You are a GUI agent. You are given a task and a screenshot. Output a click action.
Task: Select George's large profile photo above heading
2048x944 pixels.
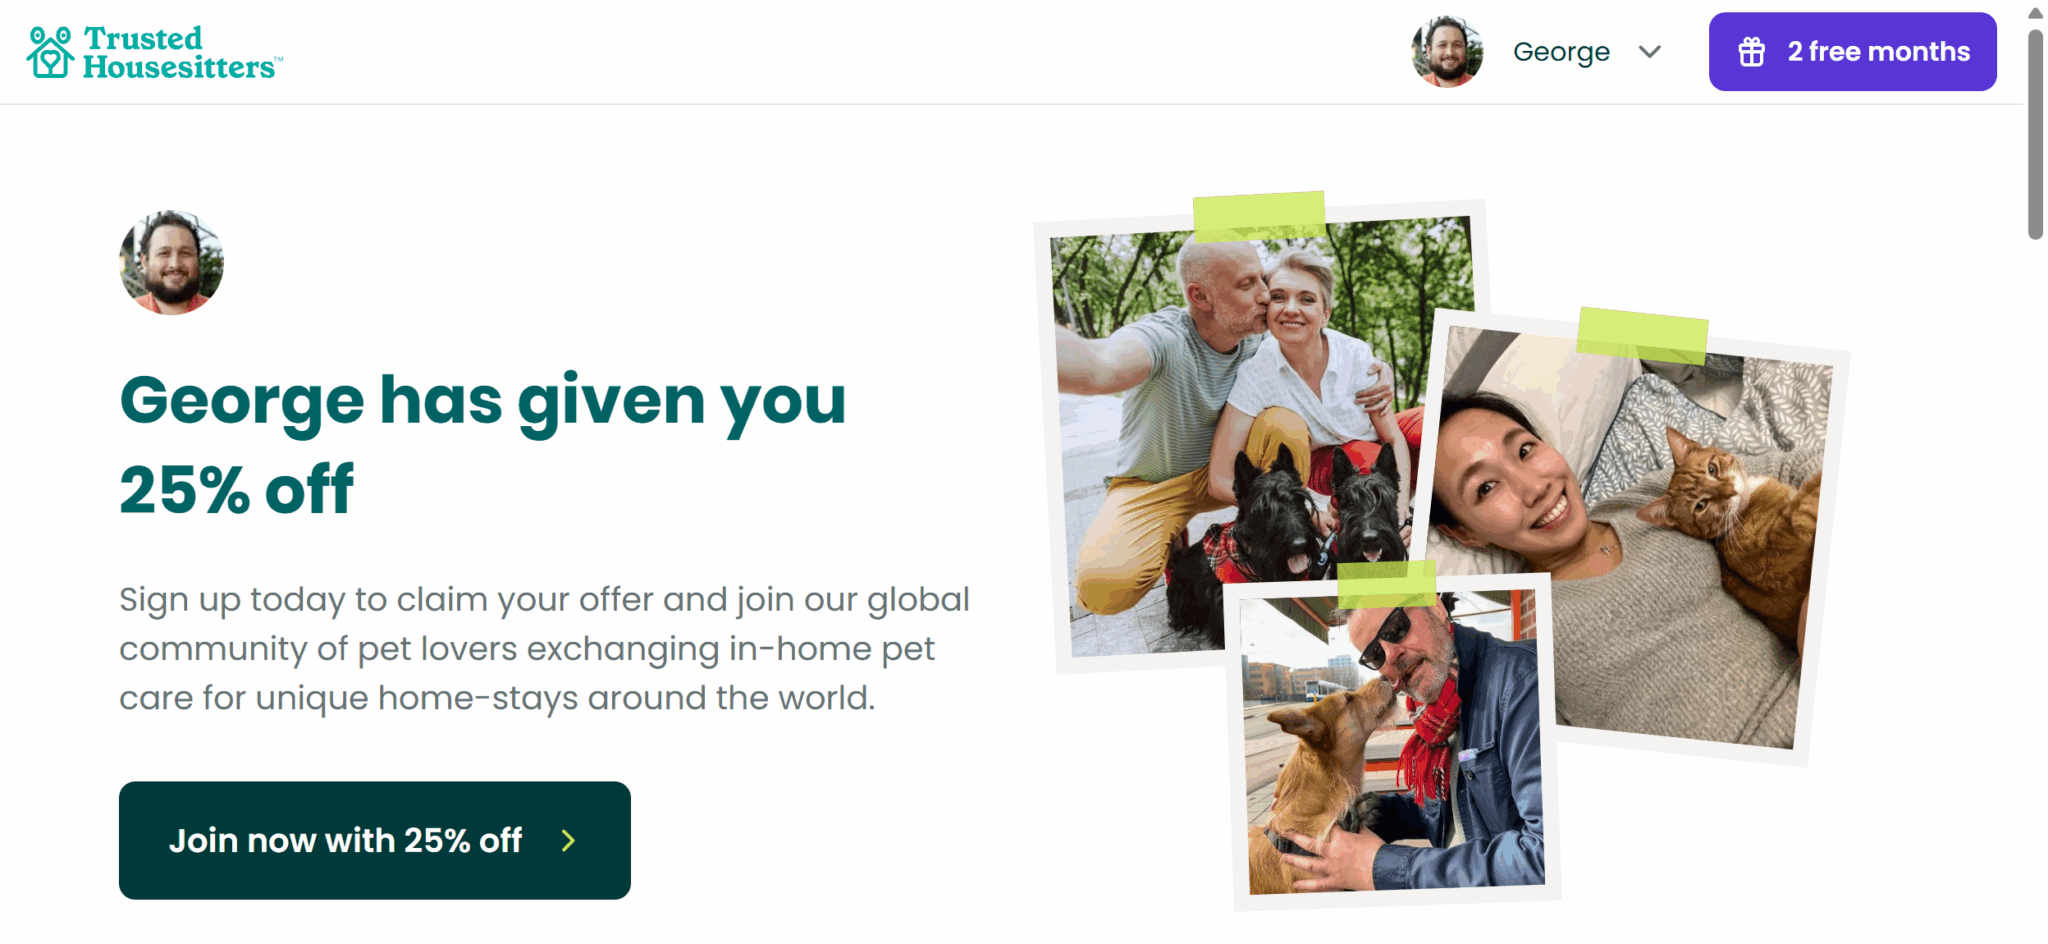click(171, 262)
